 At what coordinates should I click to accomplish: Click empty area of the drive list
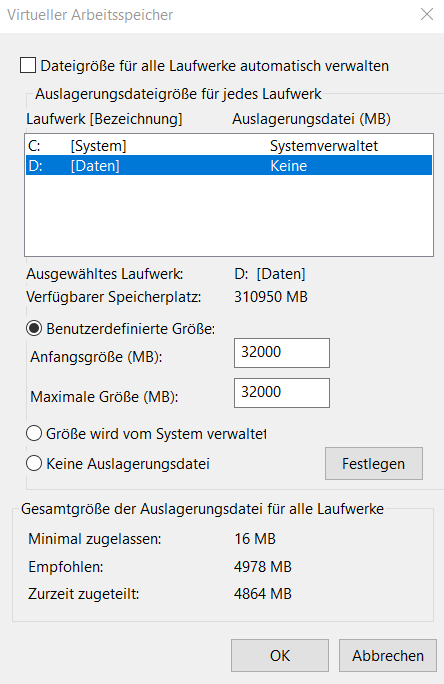point(229,215)
